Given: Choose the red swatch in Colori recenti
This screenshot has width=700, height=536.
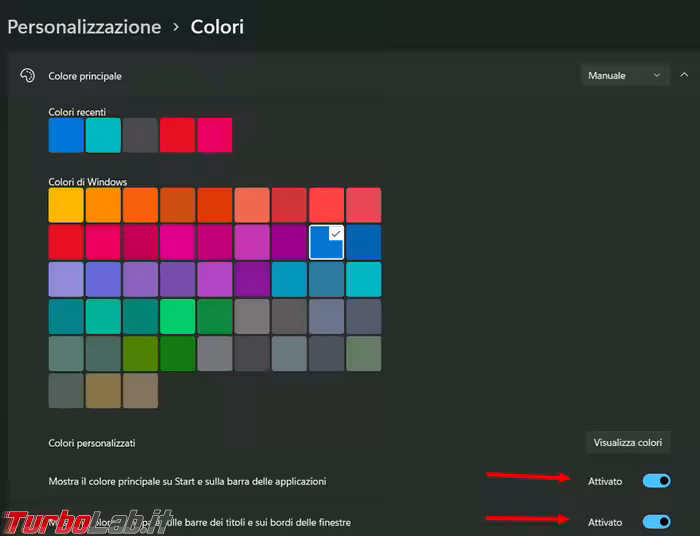Looking at the screenshot, I should point(177,135).
